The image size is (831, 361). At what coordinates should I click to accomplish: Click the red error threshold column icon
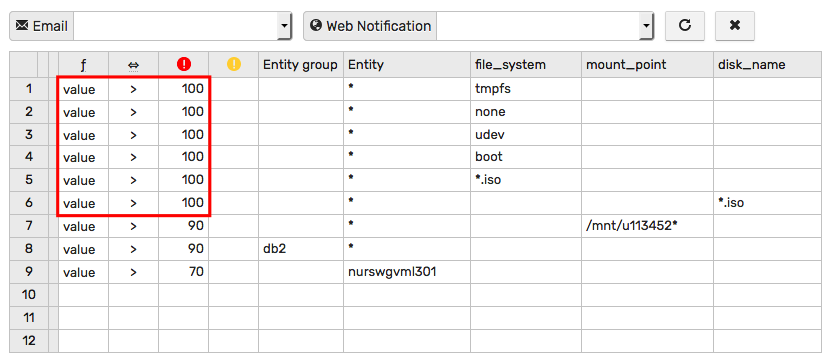click(x=183, y=65)
